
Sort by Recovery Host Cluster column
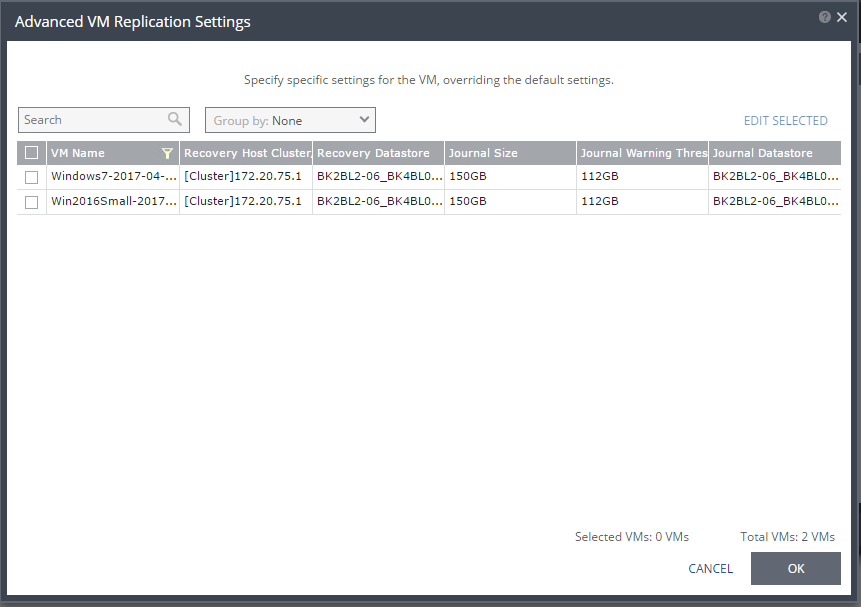tap(247, 153)
